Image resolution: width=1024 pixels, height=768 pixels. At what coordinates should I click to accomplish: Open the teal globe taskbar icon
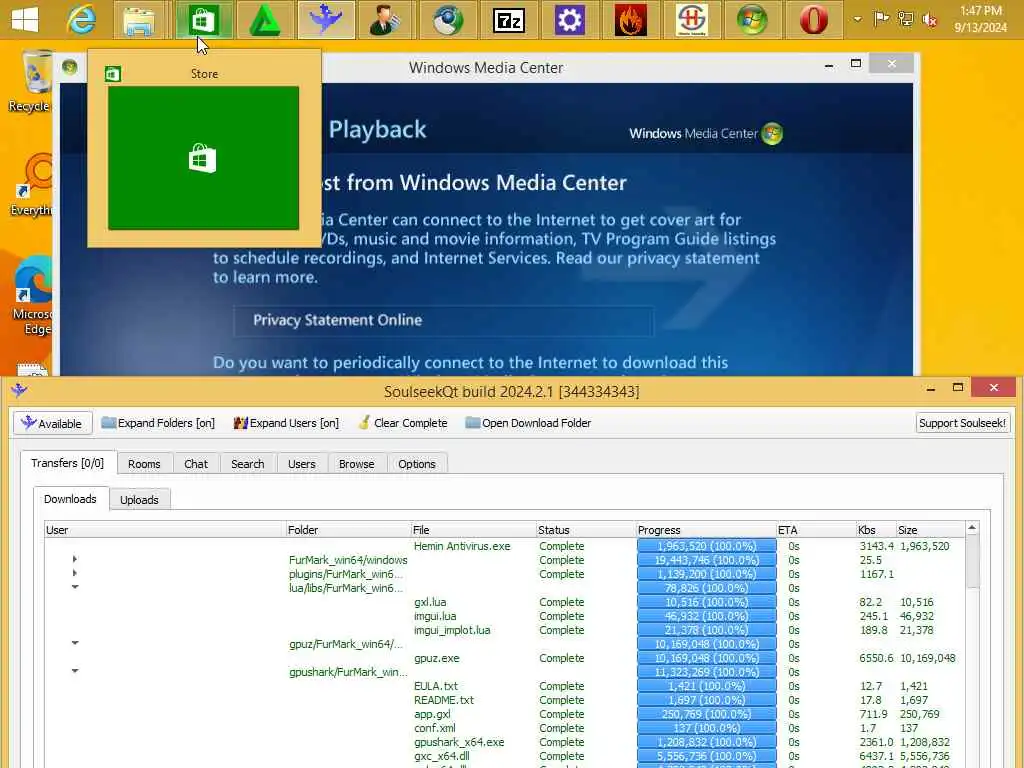[448, 20]
